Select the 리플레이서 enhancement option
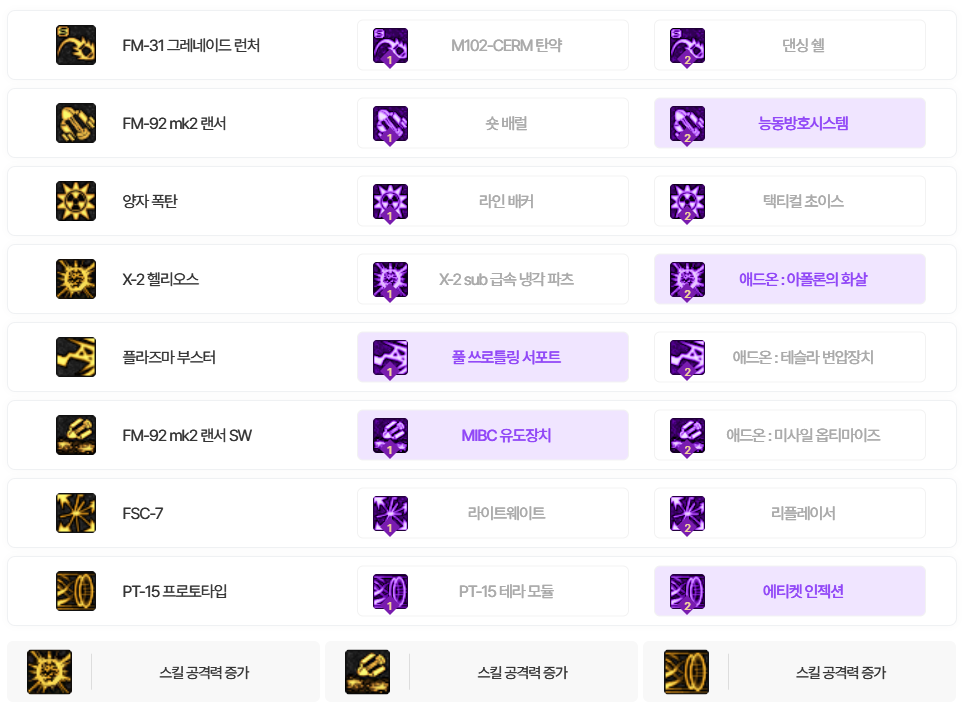965x715 pixels. pos(790,513)
